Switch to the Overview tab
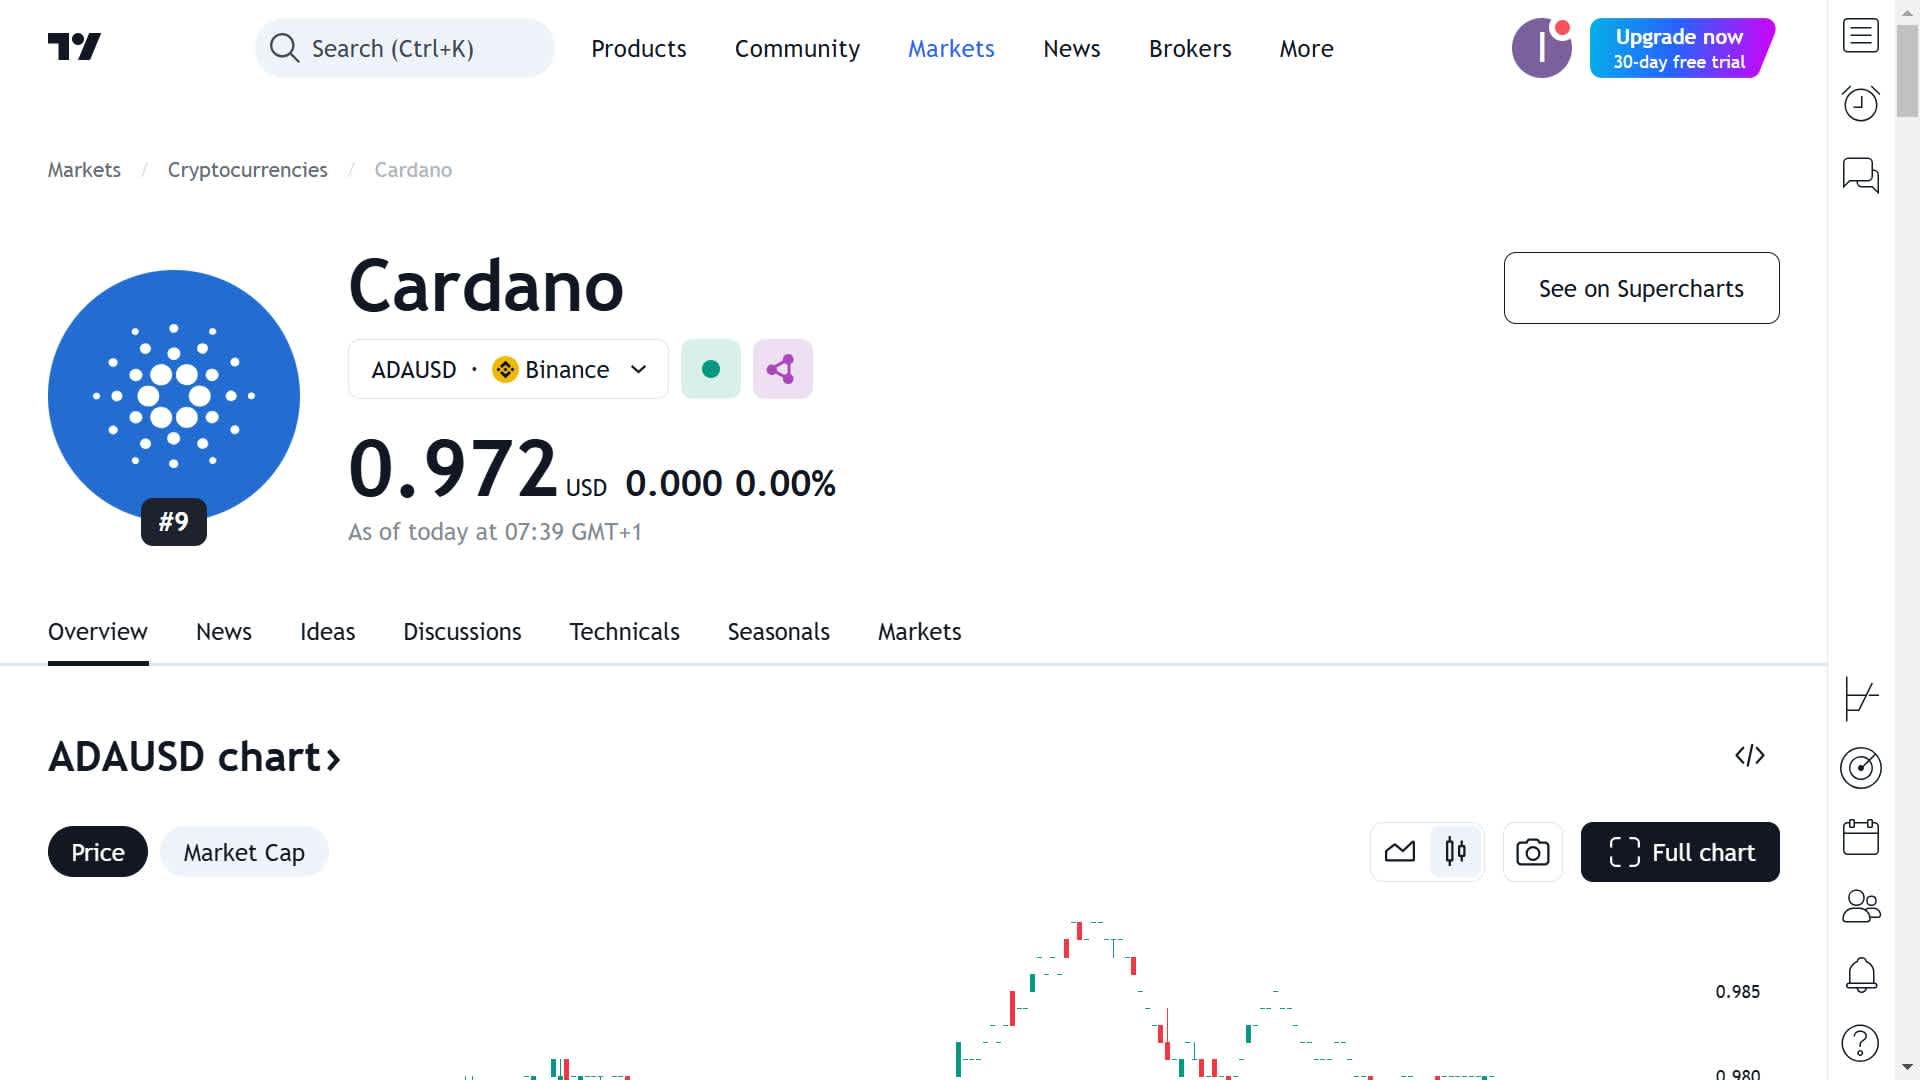The image size is (1920, 1080). coord(98,632)
